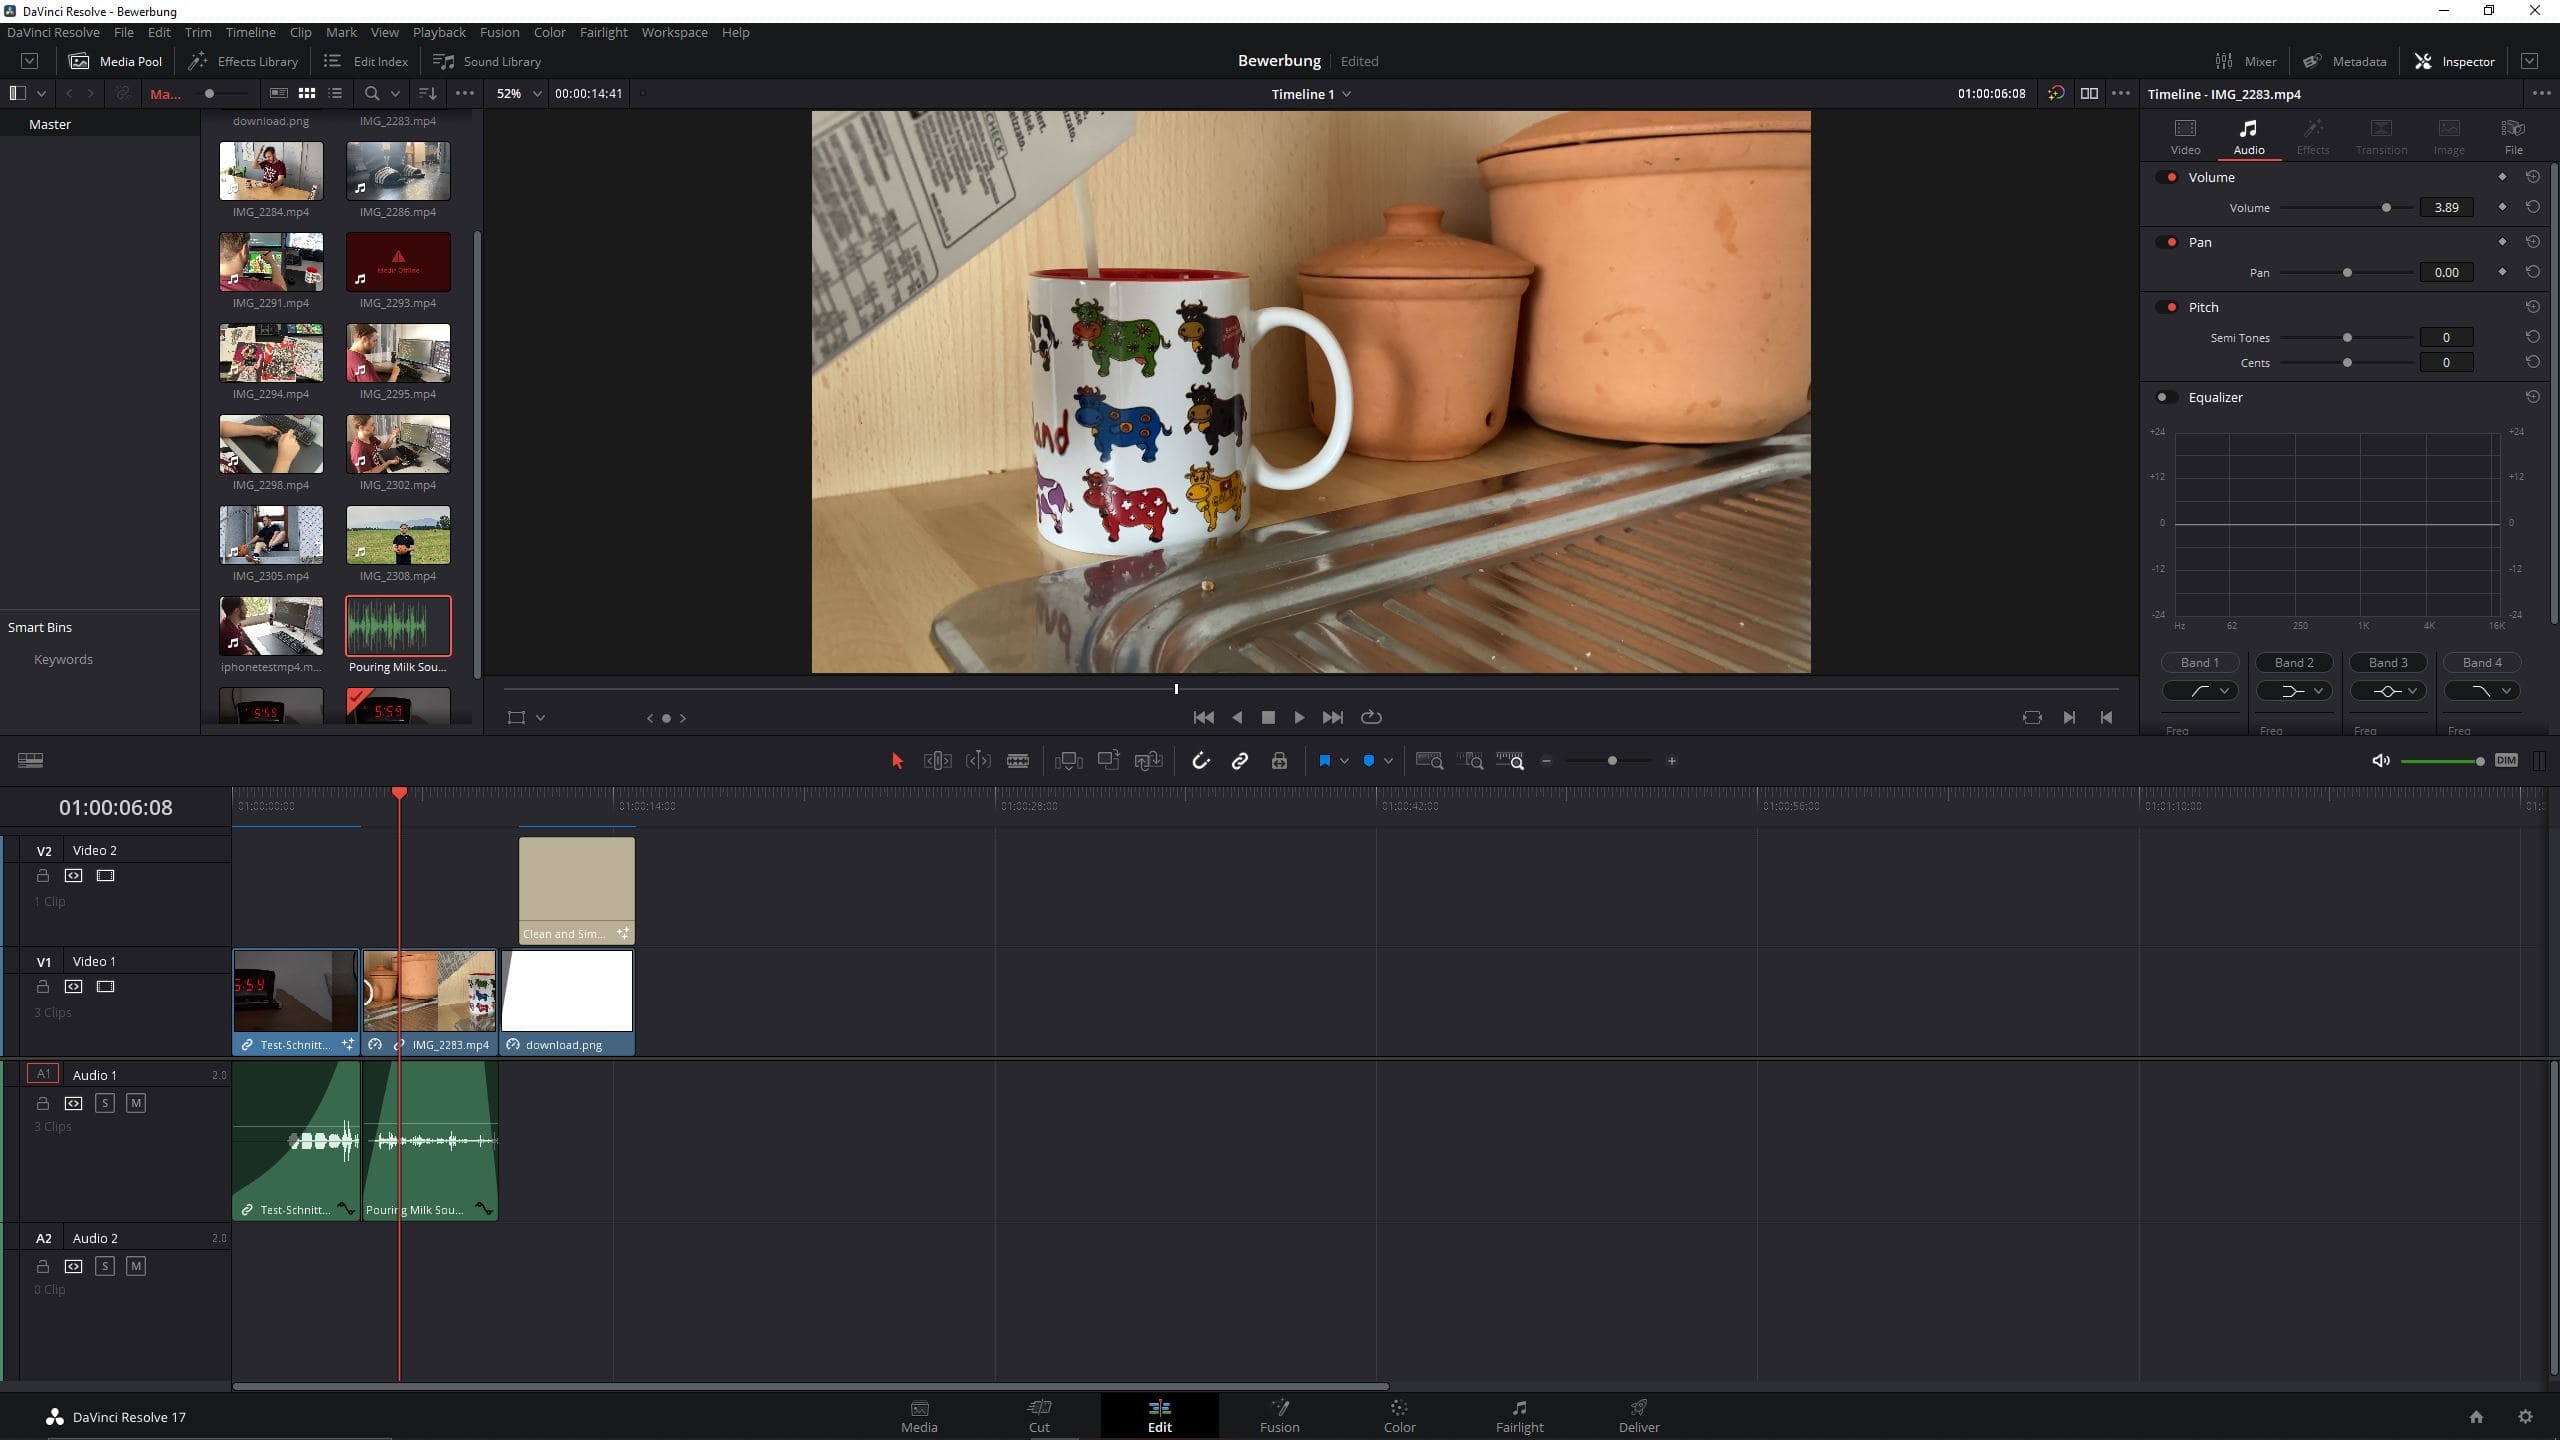The height and width of the screenshot is (1440, 2560).
Task: Click the blue Flag icon
Action: (x=1324, y=761)
